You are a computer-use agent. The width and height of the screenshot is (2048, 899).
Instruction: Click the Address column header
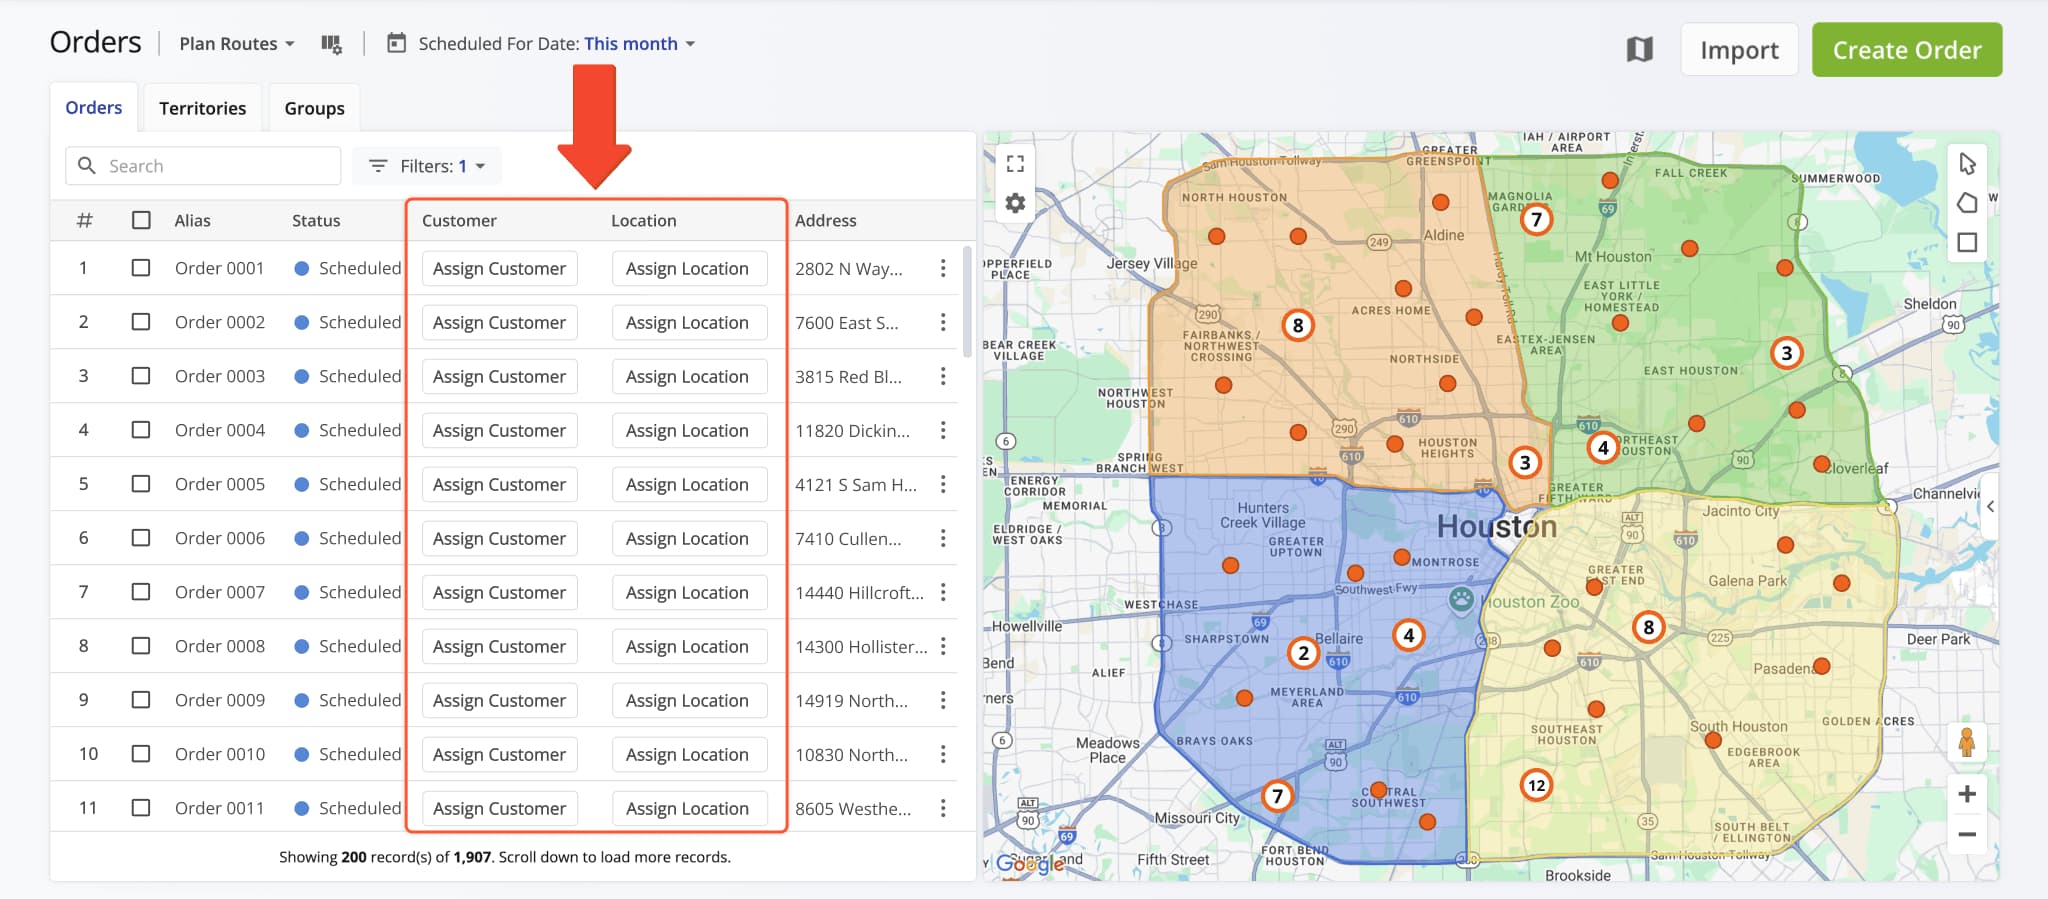tap(825, 220)
